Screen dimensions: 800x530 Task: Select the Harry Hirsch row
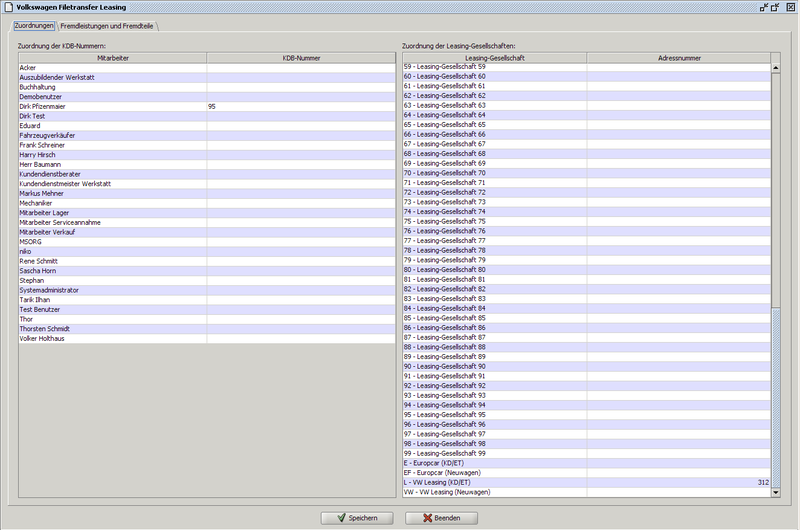(207, 155)
